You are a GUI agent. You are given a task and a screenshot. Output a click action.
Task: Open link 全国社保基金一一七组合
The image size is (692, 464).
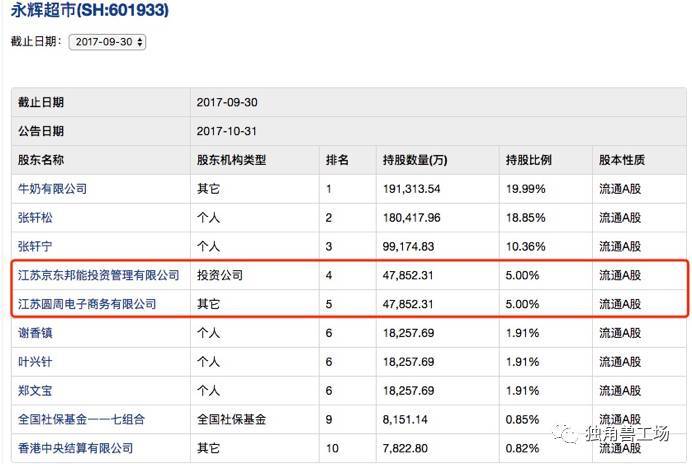tap(81, 419)
